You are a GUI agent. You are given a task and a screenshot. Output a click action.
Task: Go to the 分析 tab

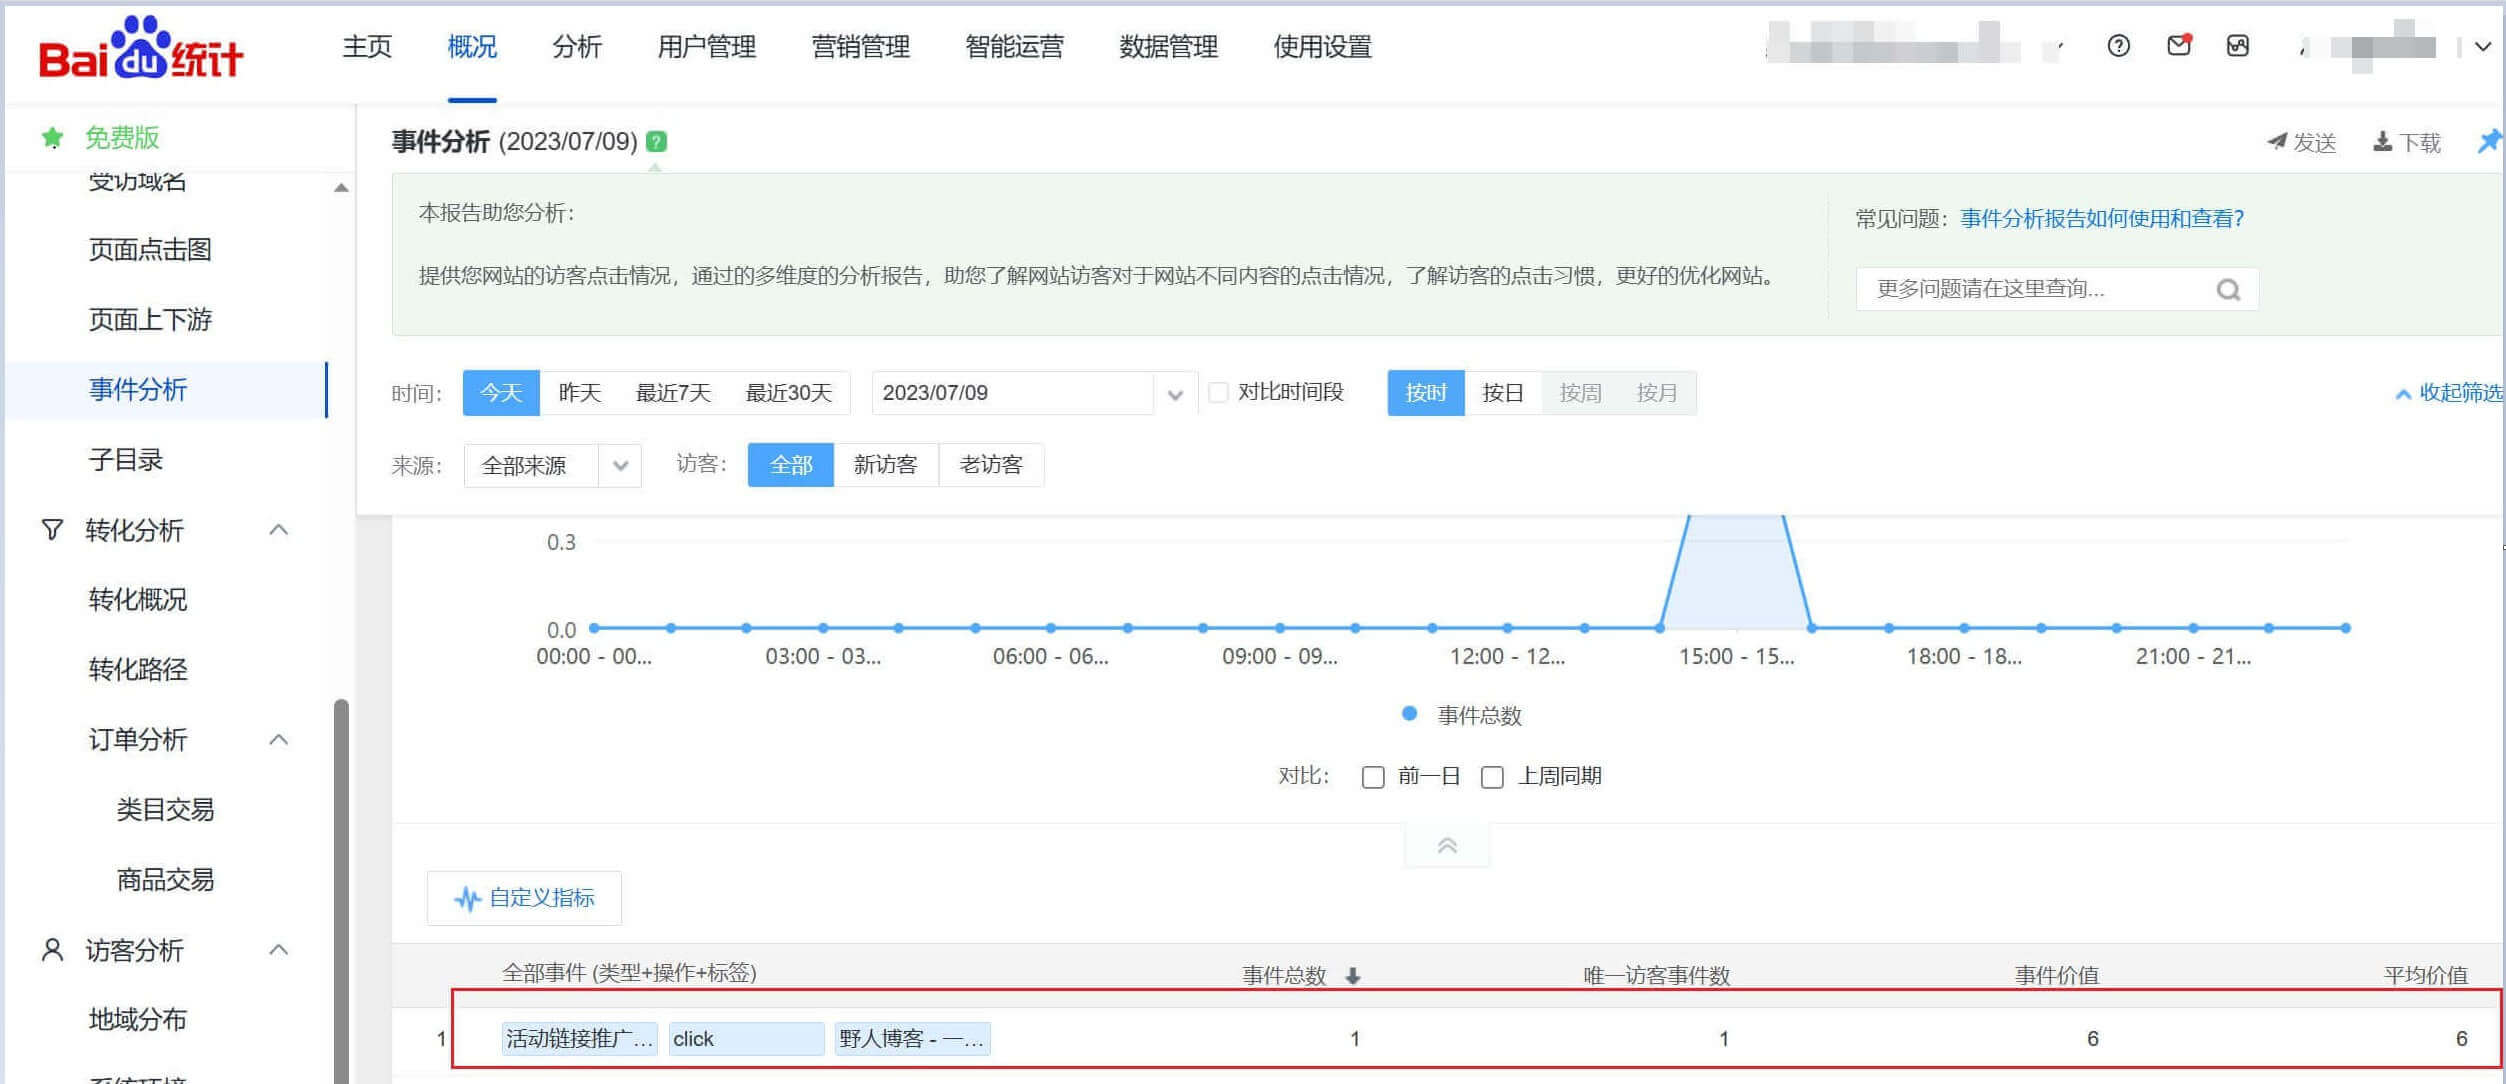click(577, 46)
